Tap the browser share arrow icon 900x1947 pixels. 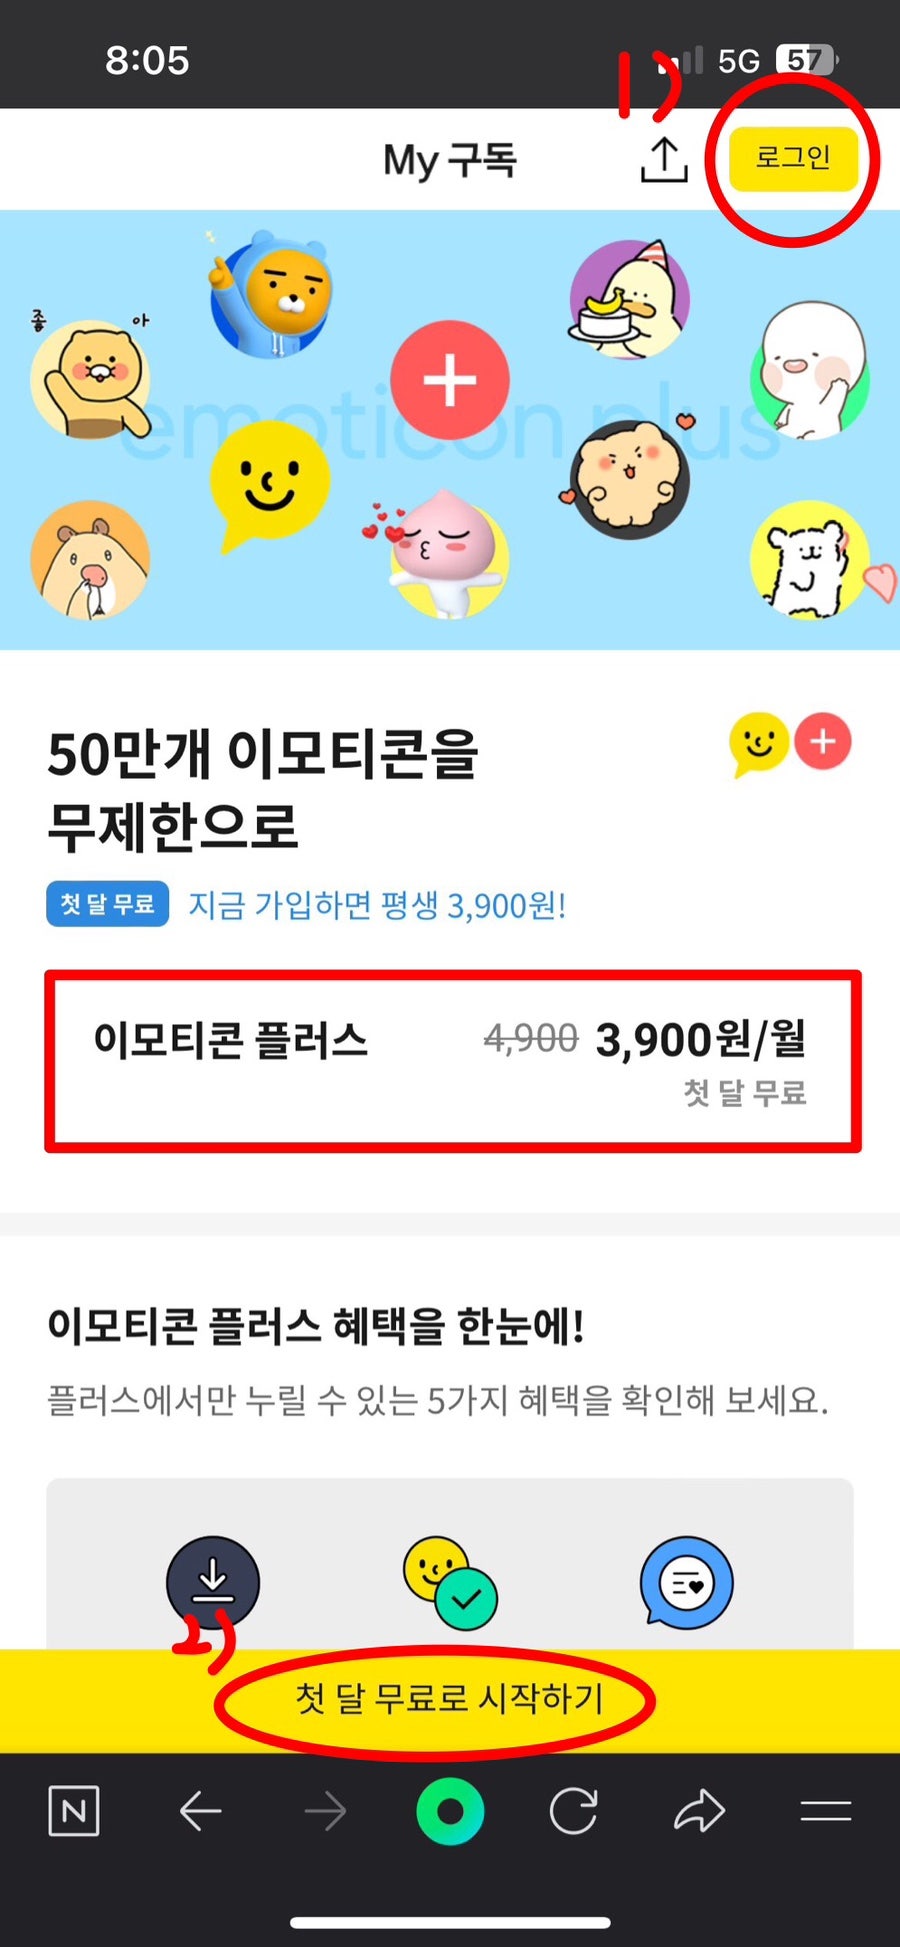coord(699,1811)
